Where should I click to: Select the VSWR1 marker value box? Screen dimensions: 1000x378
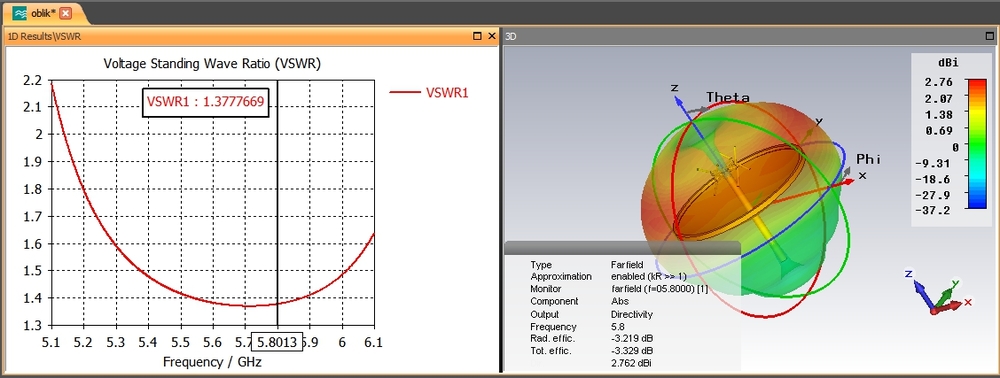205,101
